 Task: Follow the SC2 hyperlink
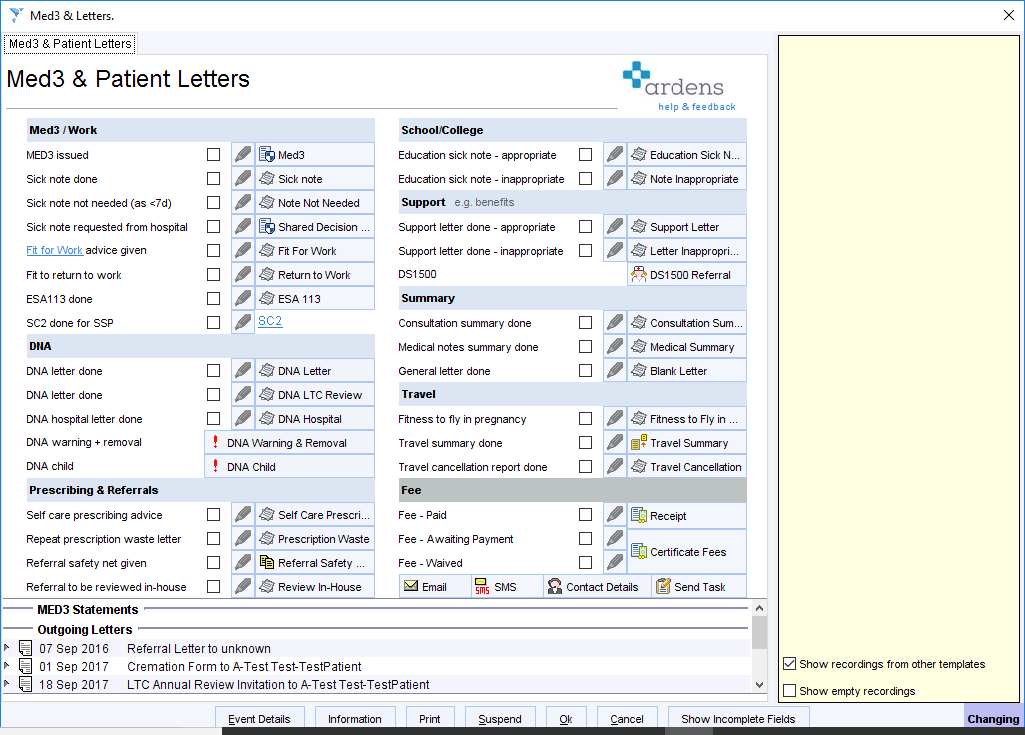coord(269,322)
